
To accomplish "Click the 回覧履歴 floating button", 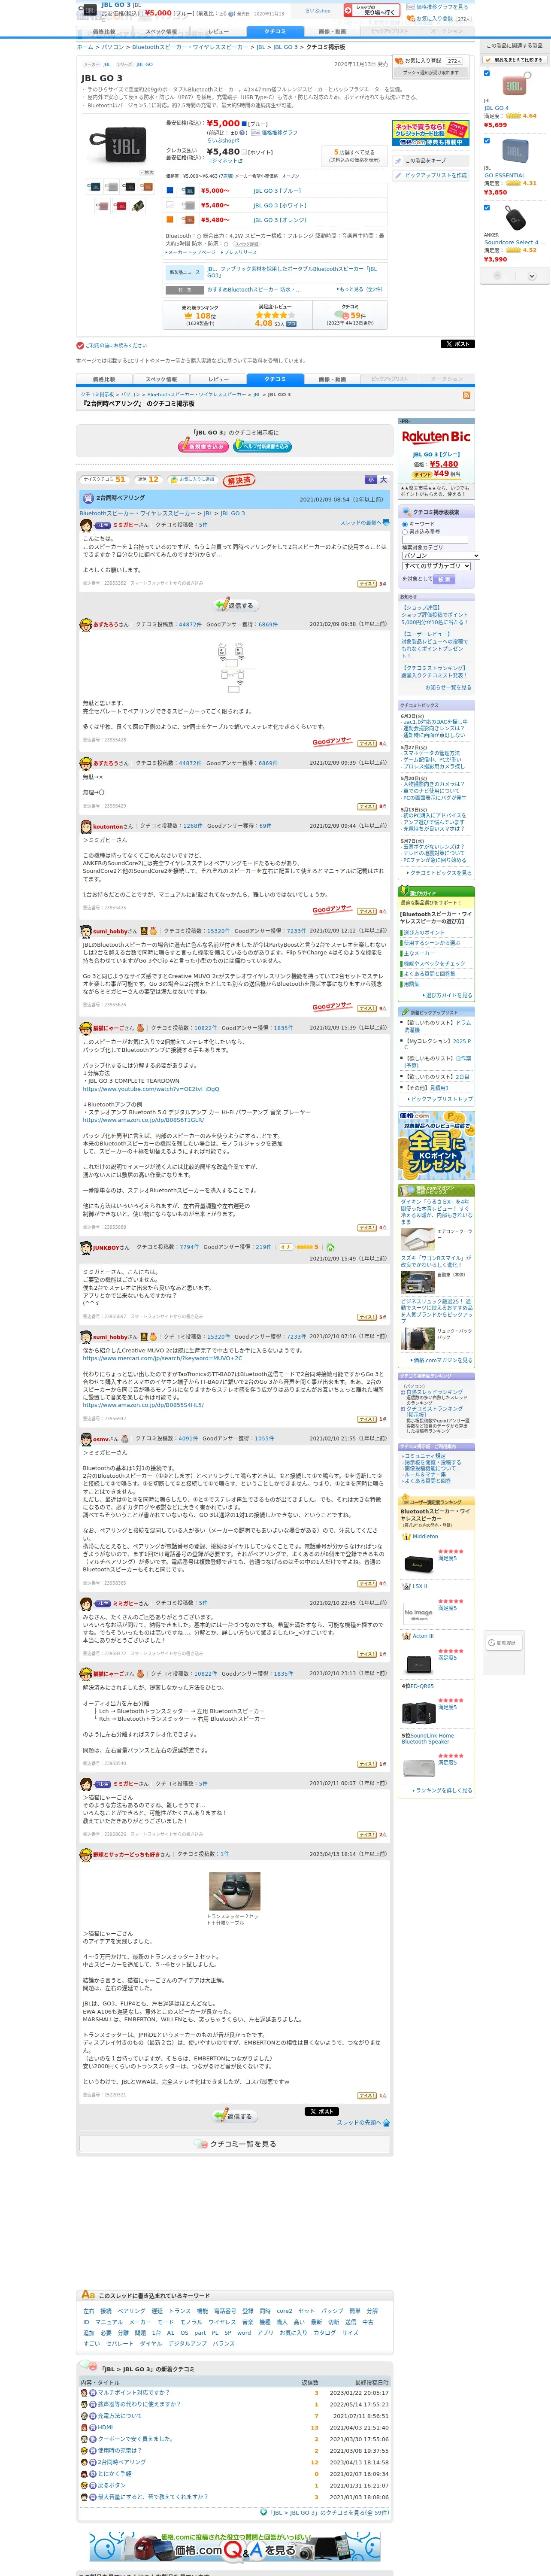I will pyautogui.click(x=503, y=1643).
